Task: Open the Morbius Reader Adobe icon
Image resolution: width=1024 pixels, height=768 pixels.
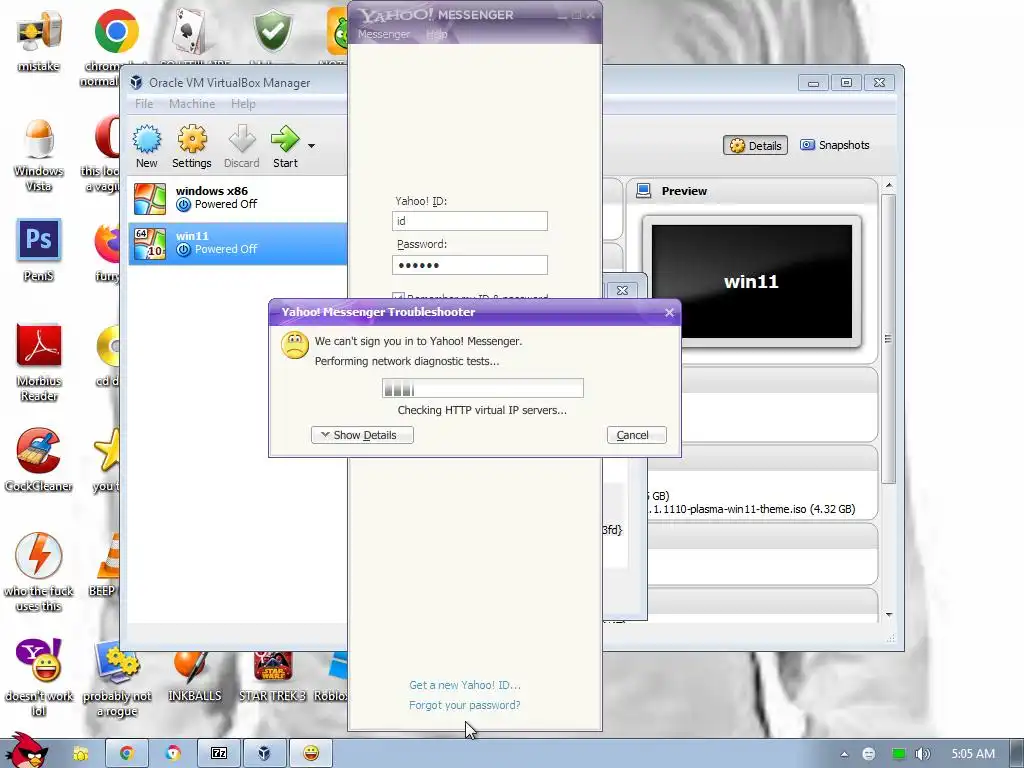Action: (39, 344)
